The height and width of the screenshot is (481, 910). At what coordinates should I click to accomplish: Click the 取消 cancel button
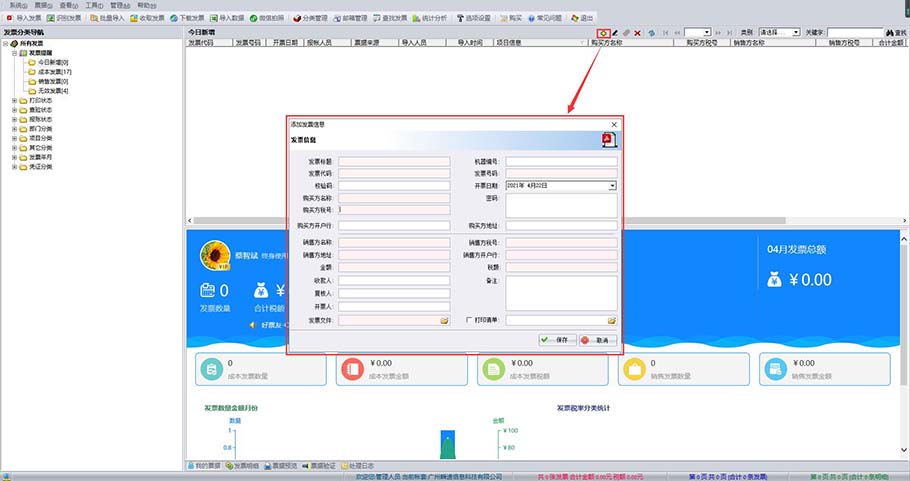[595, 340]
